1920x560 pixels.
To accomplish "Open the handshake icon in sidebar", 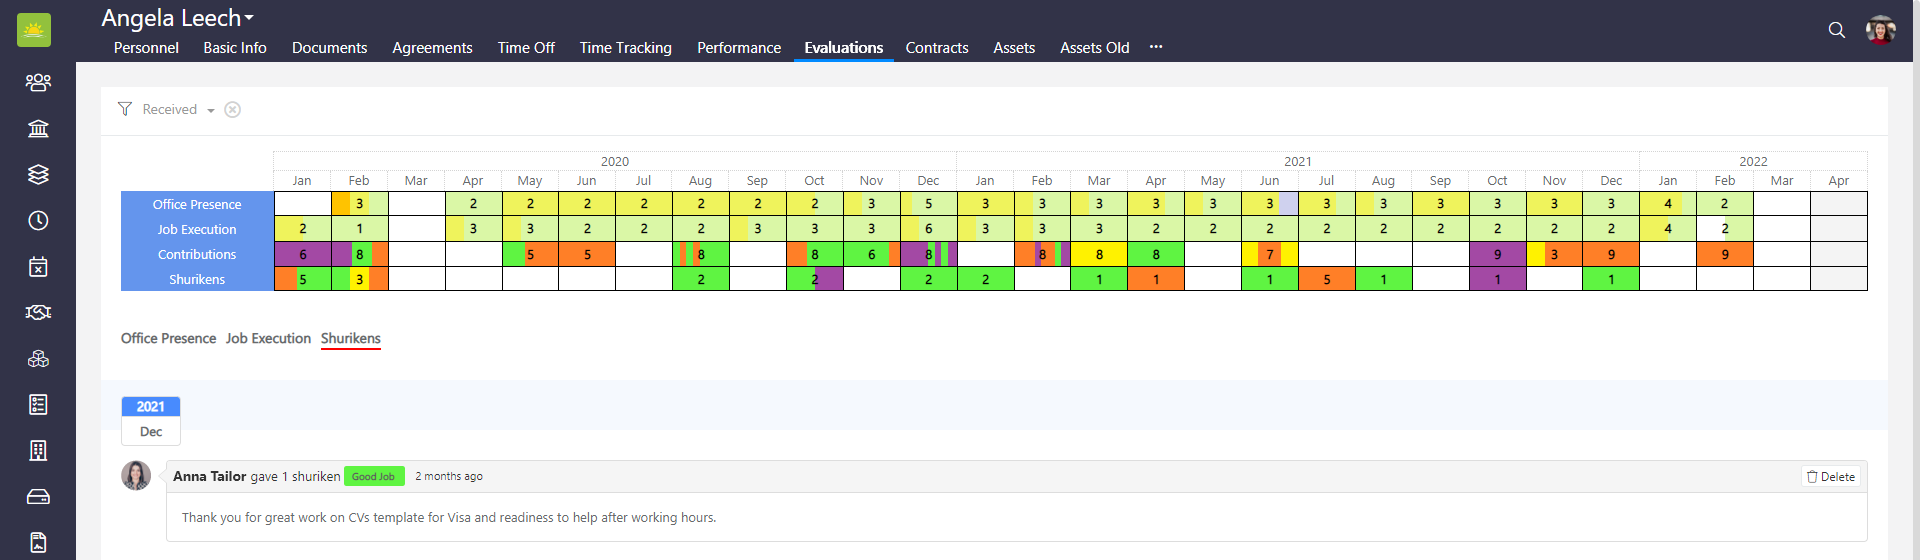I will point(38,312).
